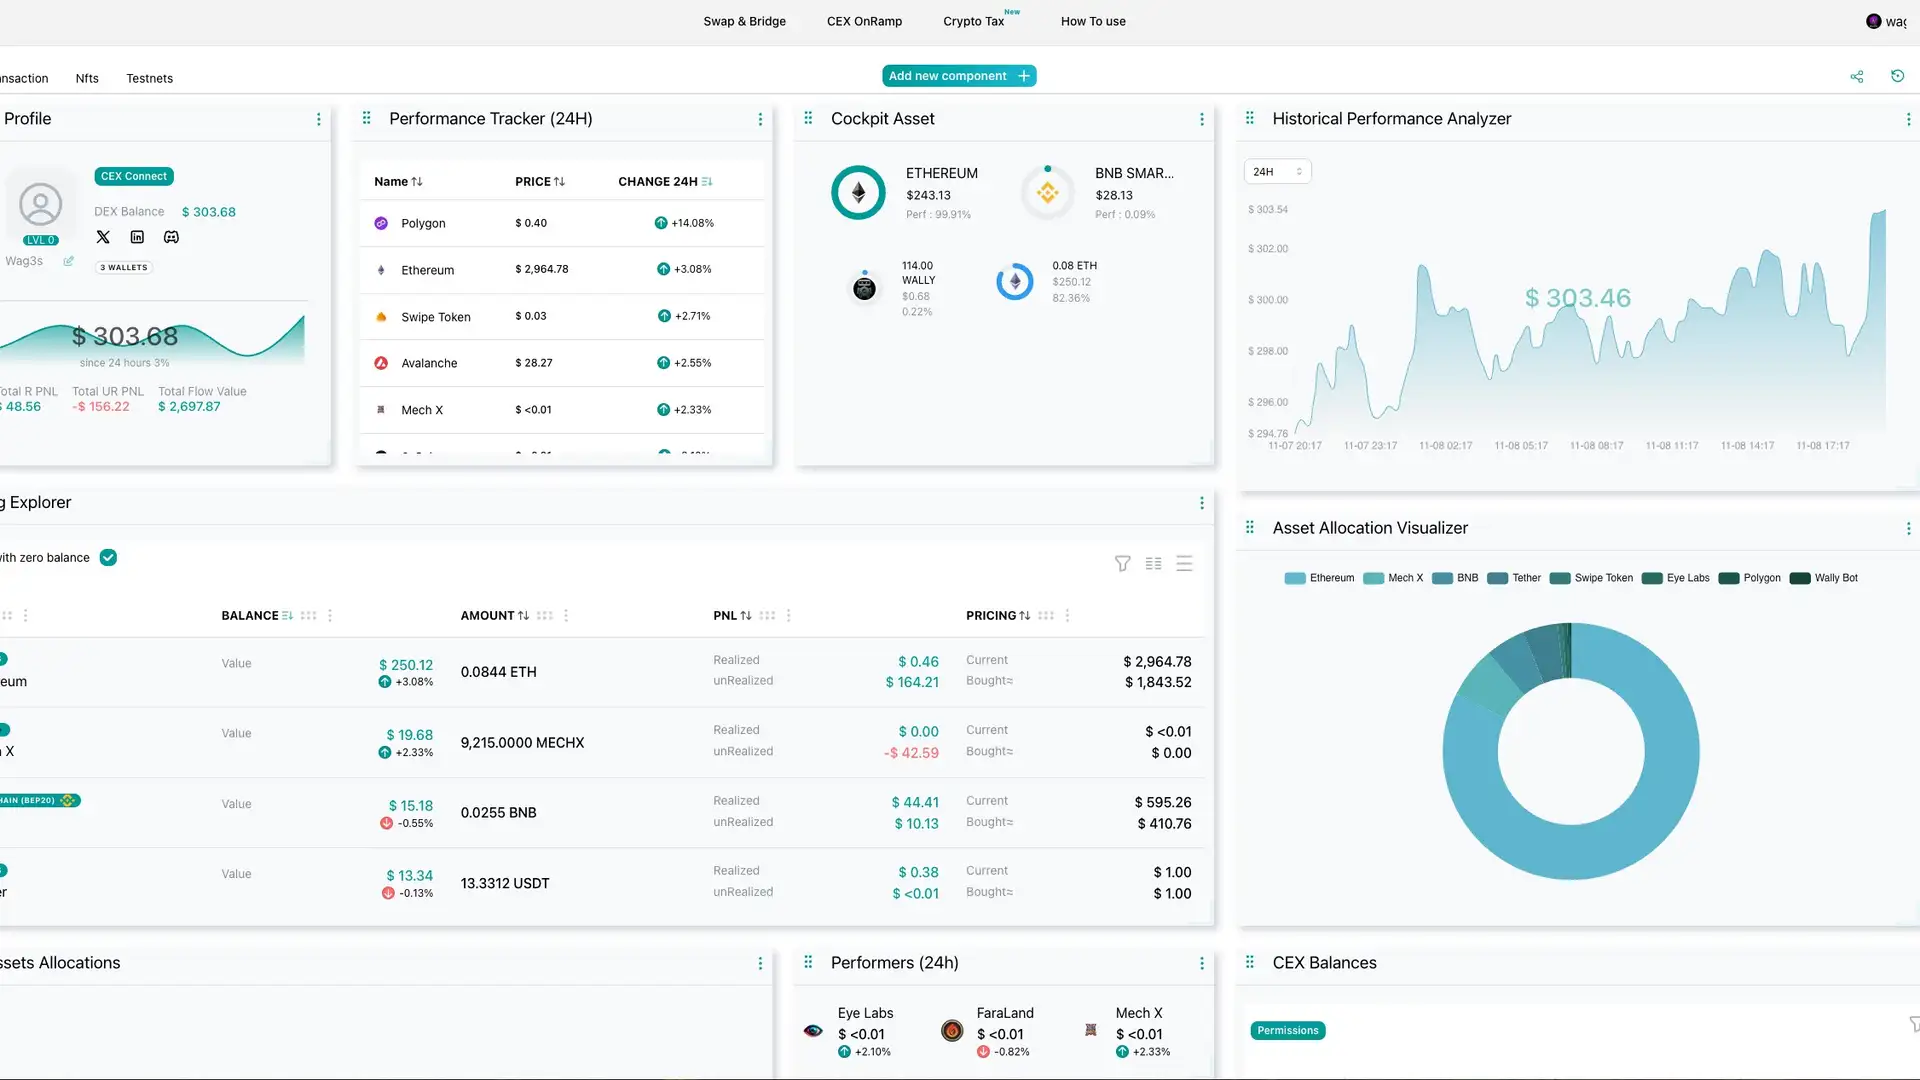Click the 0.08 ETH ring icon
This screenshot has width=1920, height=1080.
coord(1015,282)
